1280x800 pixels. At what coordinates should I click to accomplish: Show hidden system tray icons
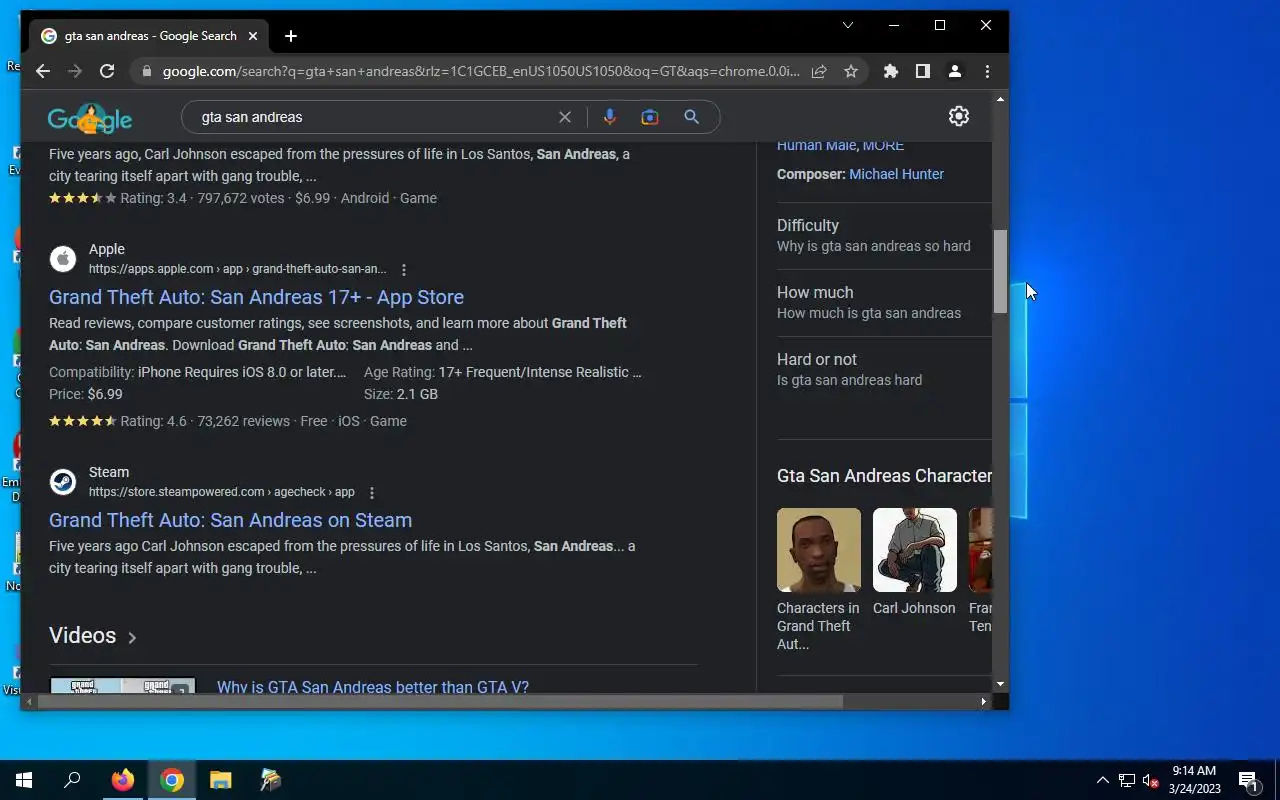1103,780
